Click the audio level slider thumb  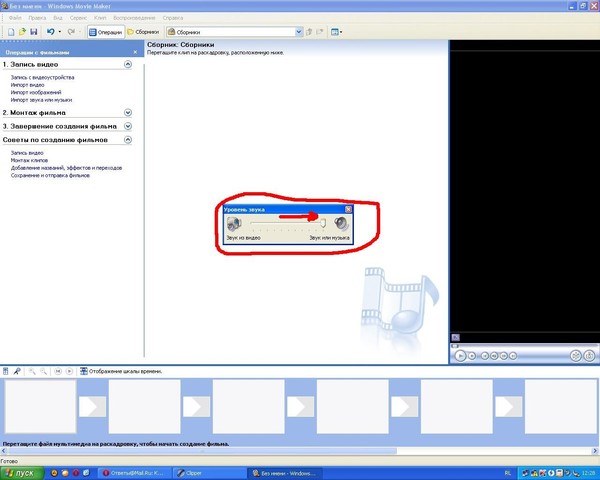pos(323,223)
